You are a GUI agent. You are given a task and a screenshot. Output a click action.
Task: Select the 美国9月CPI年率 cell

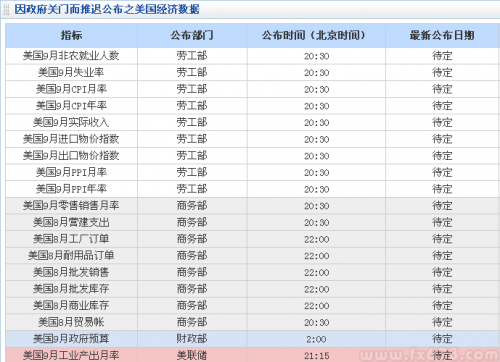(x=71, y=106)
